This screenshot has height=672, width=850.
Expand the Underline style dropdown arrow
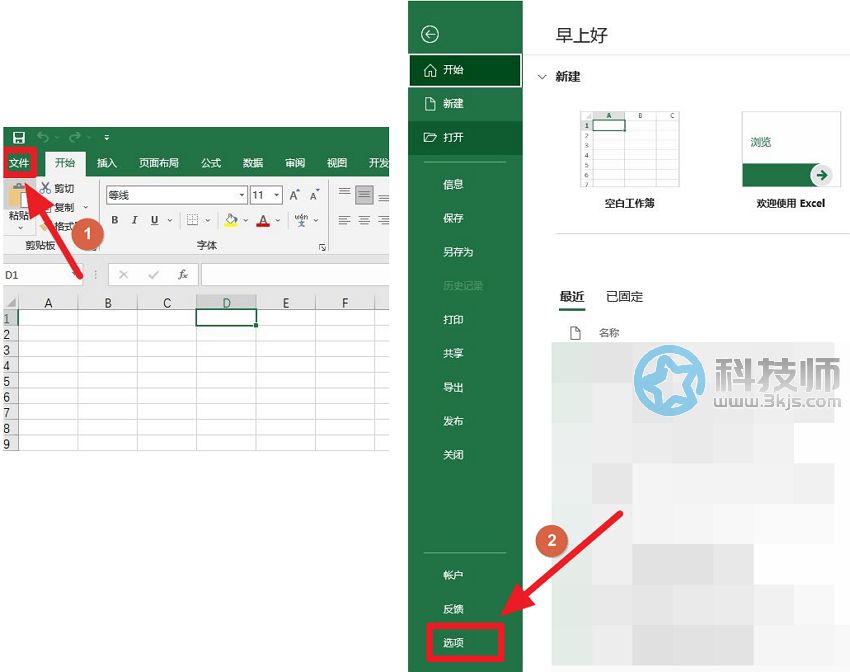(170, 220)
